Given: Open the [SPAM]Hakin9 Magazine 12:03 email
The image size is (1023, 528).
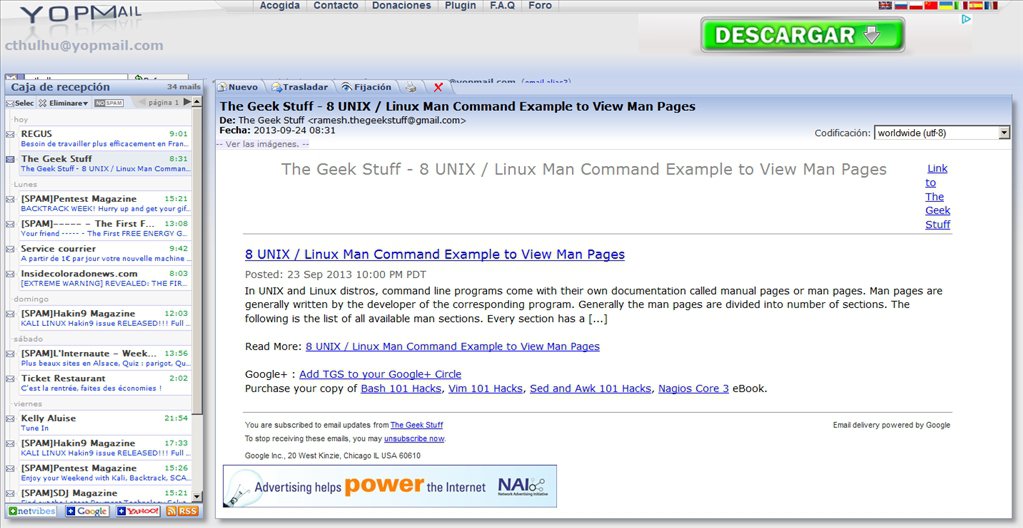Looking at the screenshot, I should coord(104,318).
